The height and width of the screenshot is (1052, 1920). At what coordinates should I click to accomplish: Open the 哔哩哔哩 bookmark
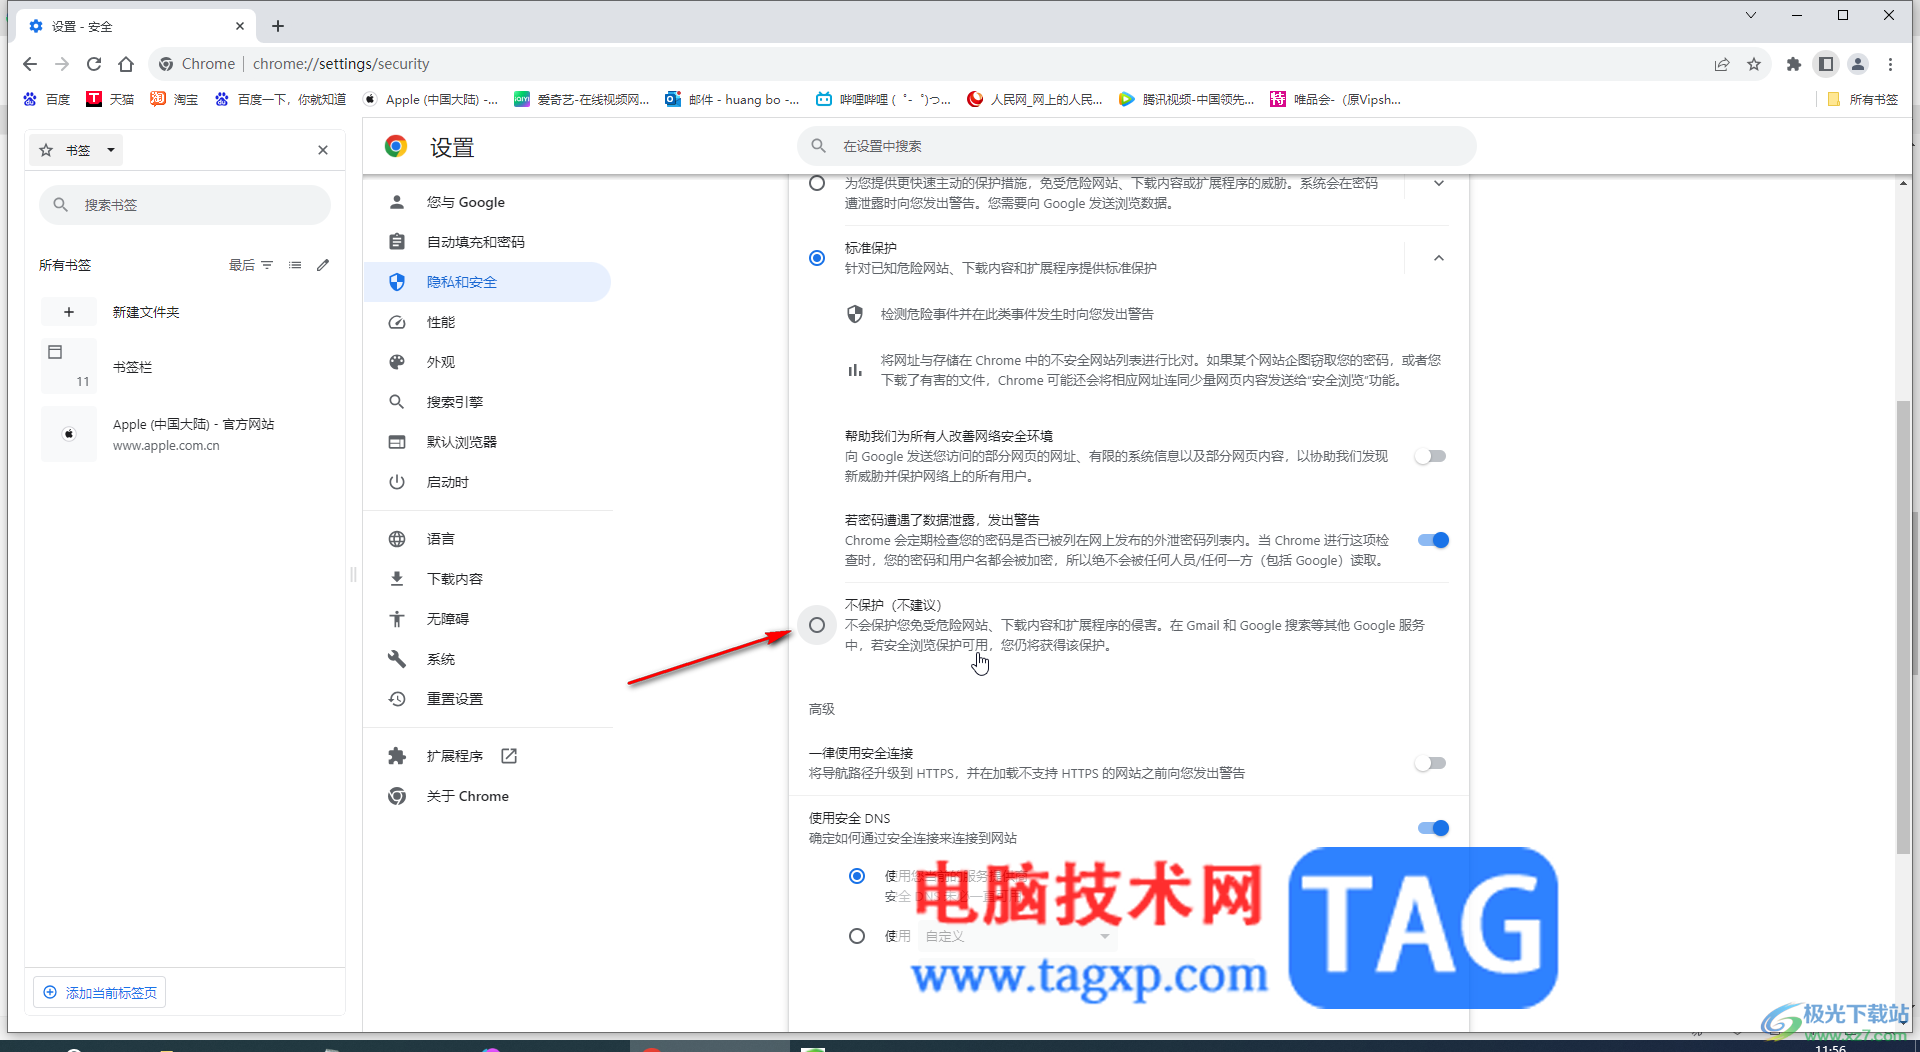click(883, 99)
